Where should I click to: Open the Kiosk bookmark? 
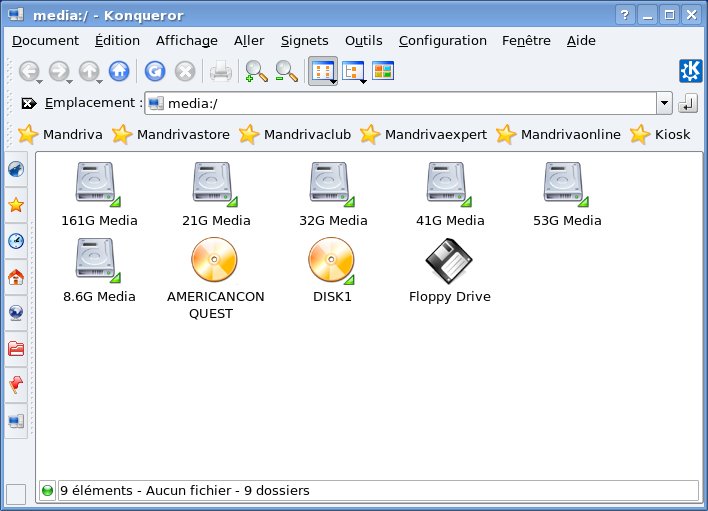[x=660, y=135]
